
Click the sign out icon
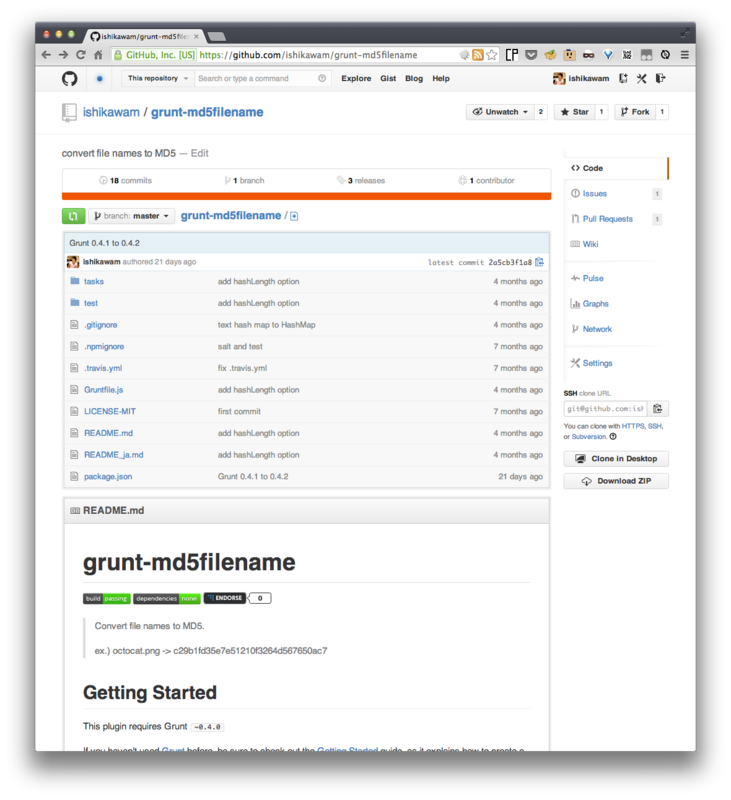(x=661, y=79)
